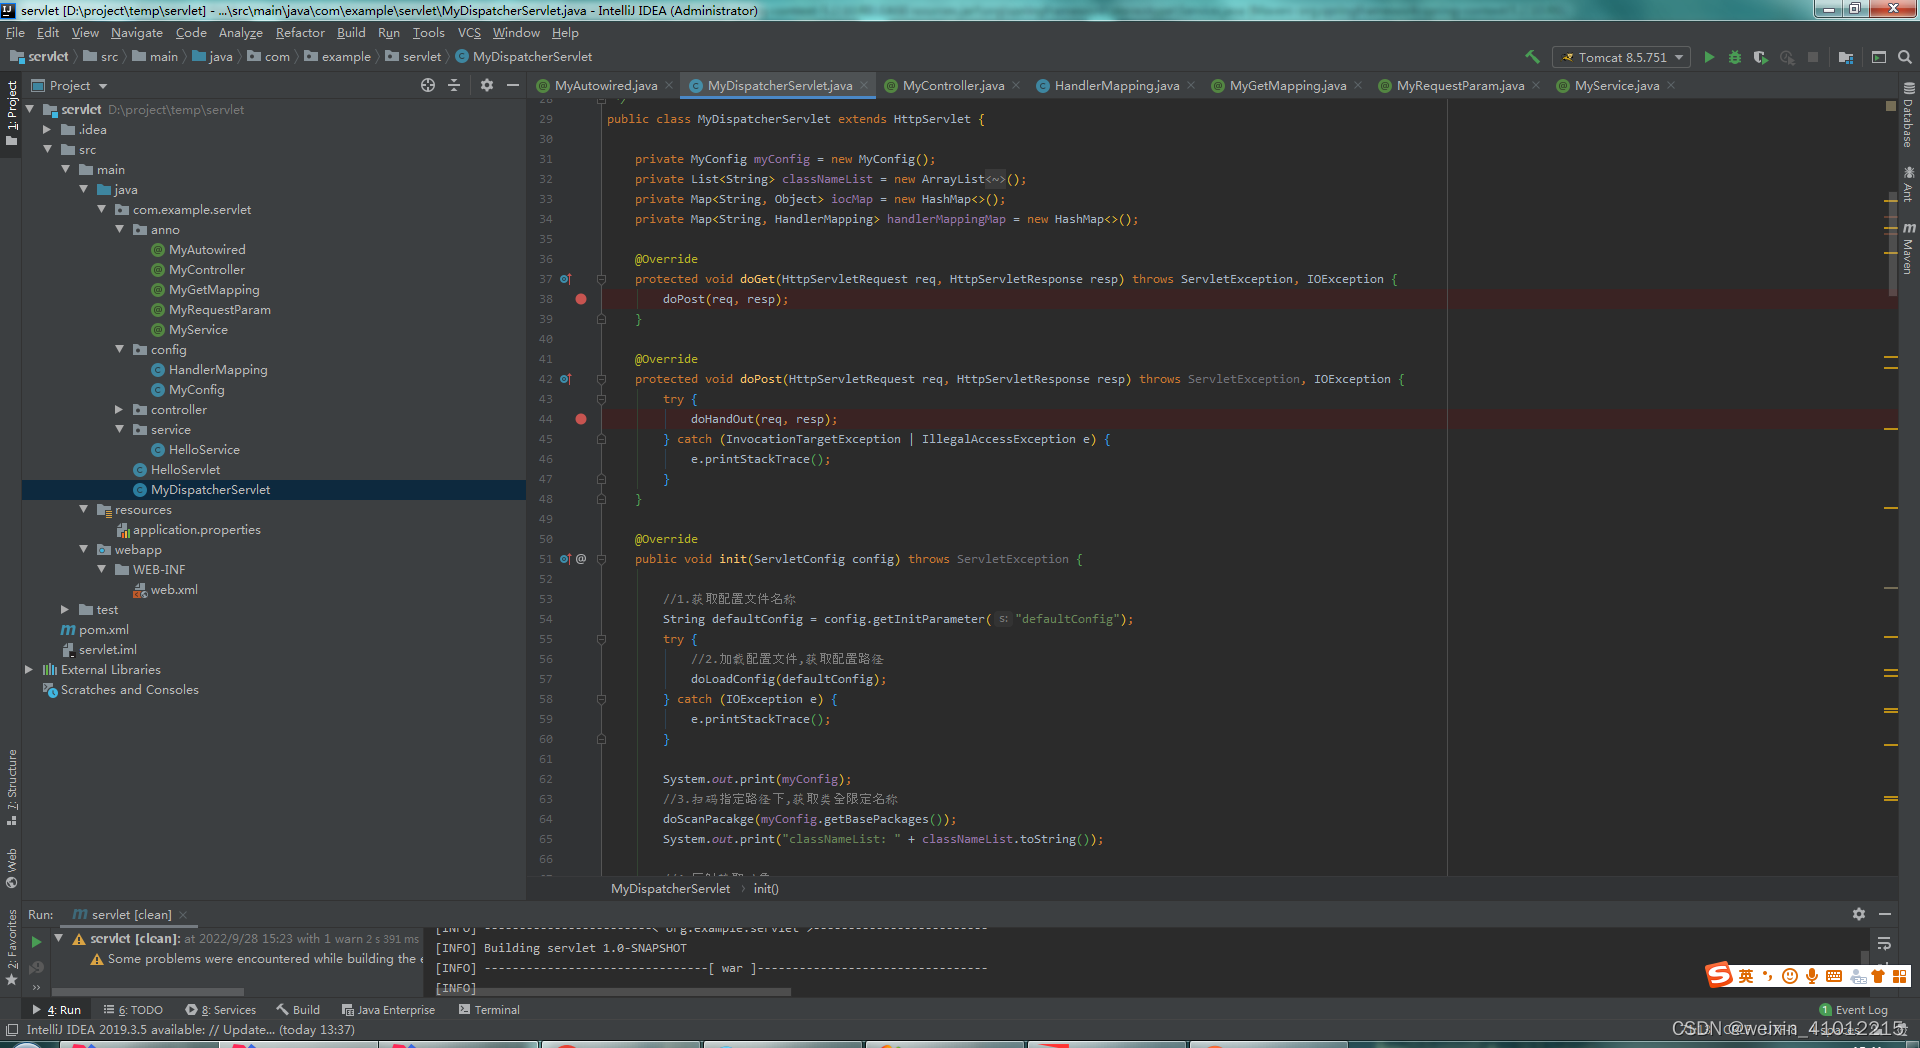Collapse the anno package
The image size is (1920, 1048).
[x=119, y=229]
